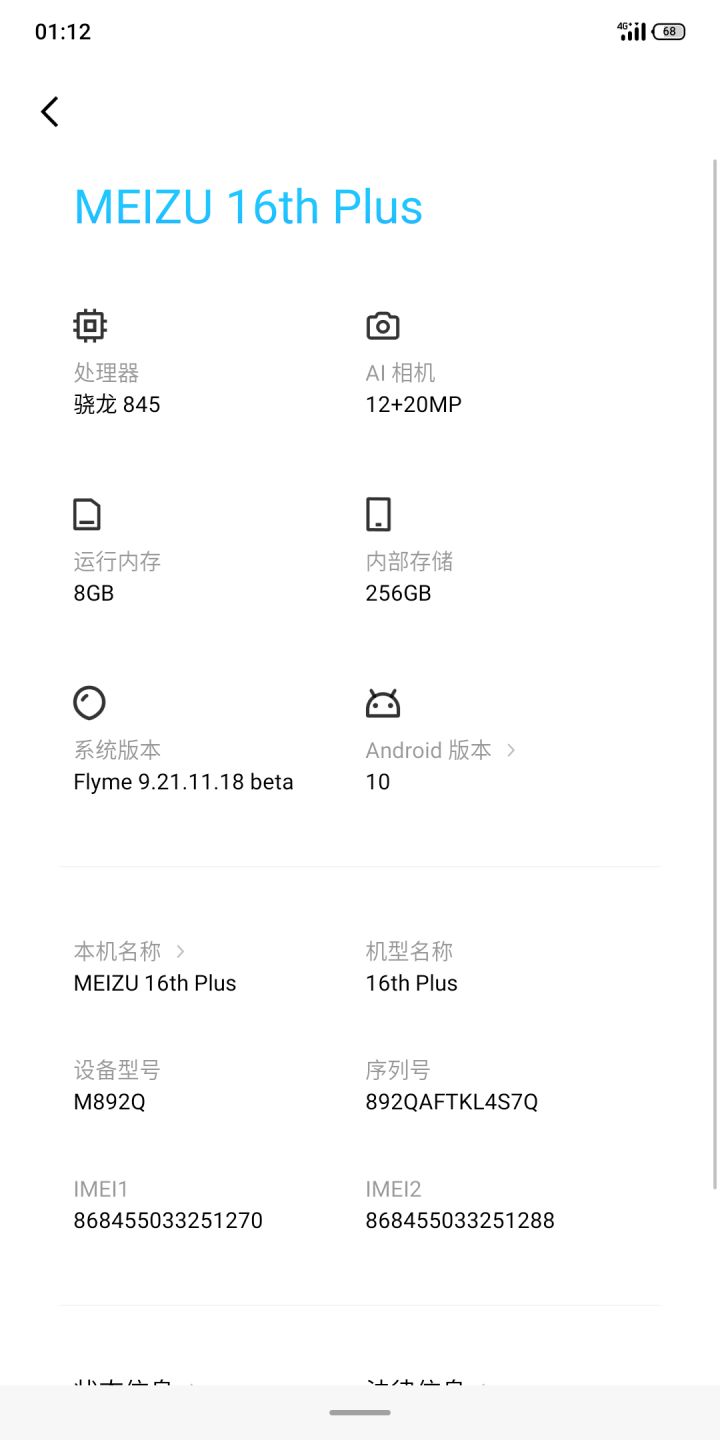The width and height of the screenshot is (720, 1440).
Task: Tap the Android robot icon
Action: (382, 703)
